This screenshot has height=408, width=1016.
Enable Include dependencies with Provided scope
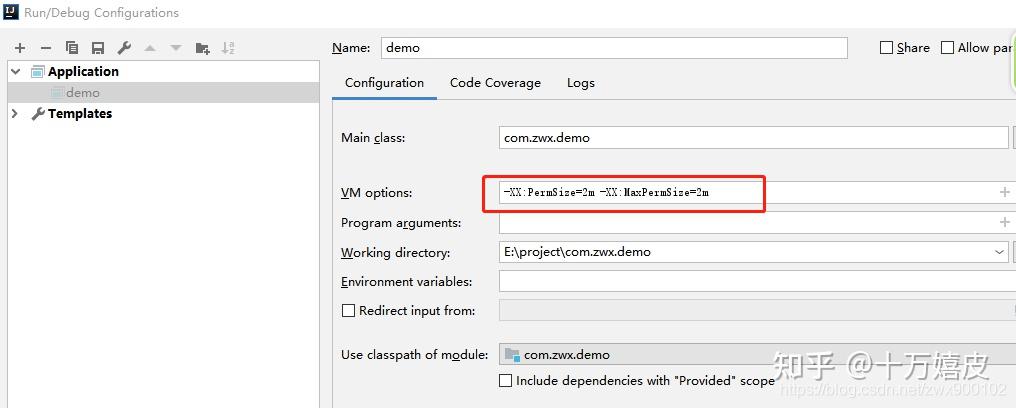coord(506,381)
